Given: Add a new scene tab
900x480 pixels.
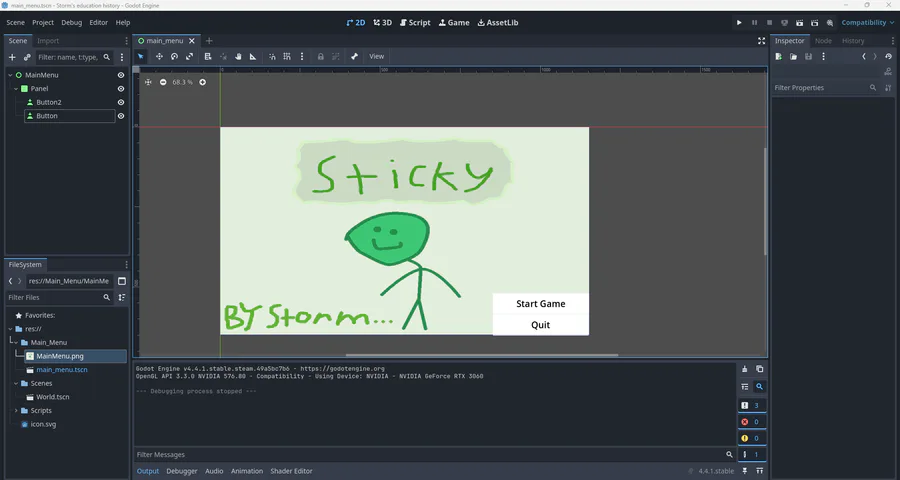Looking at the screenshot, I should click(209, 41).
